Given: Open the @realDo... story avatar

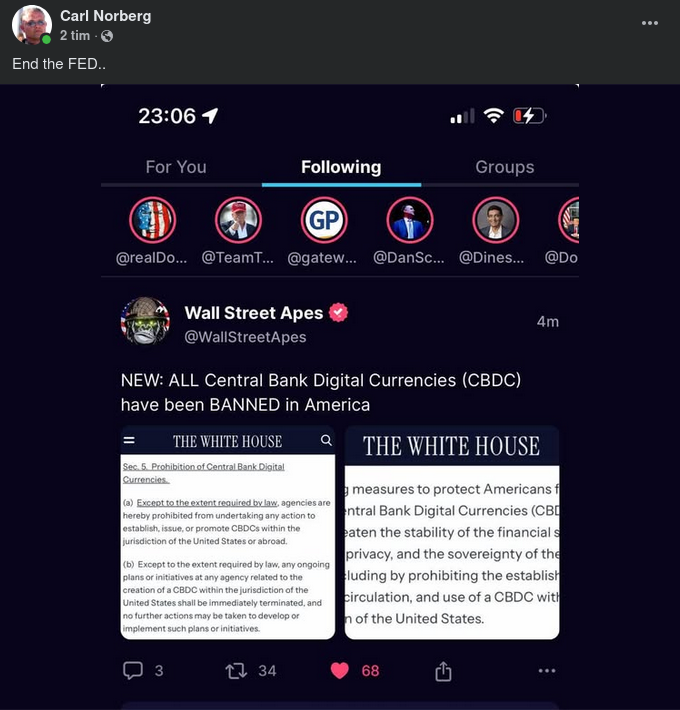Looking at the screenshot, I should click(153, 221).
